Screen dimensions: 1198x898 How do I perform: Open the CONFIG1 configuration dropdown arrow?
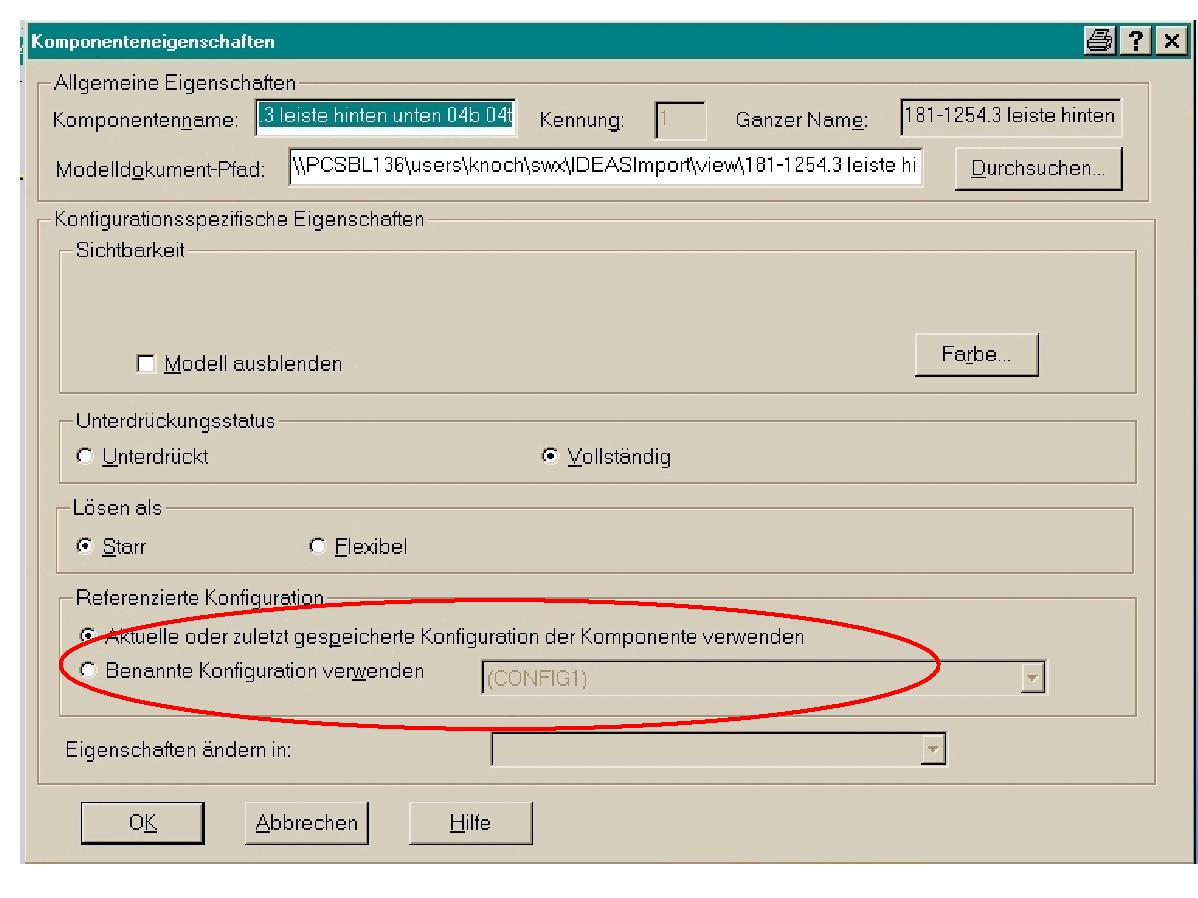point(1032,678)
